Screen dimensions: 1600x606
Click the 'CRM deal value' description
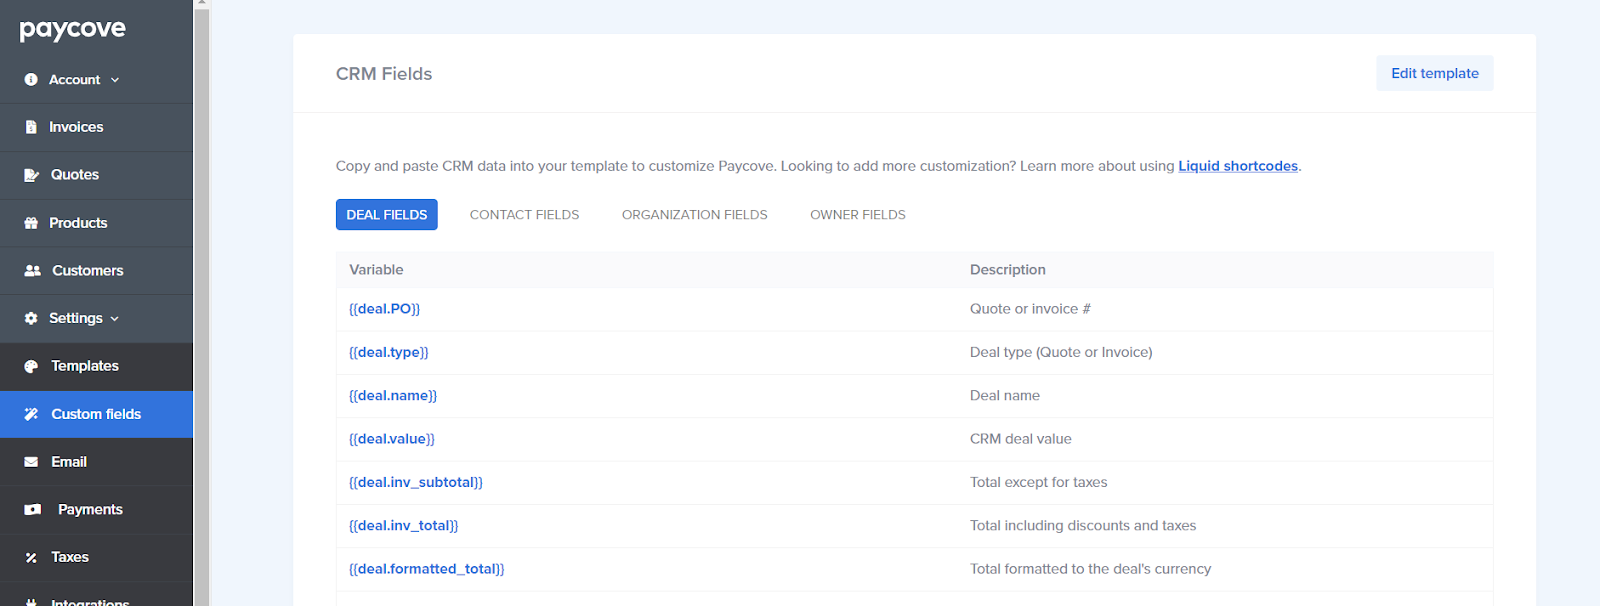1021,439
